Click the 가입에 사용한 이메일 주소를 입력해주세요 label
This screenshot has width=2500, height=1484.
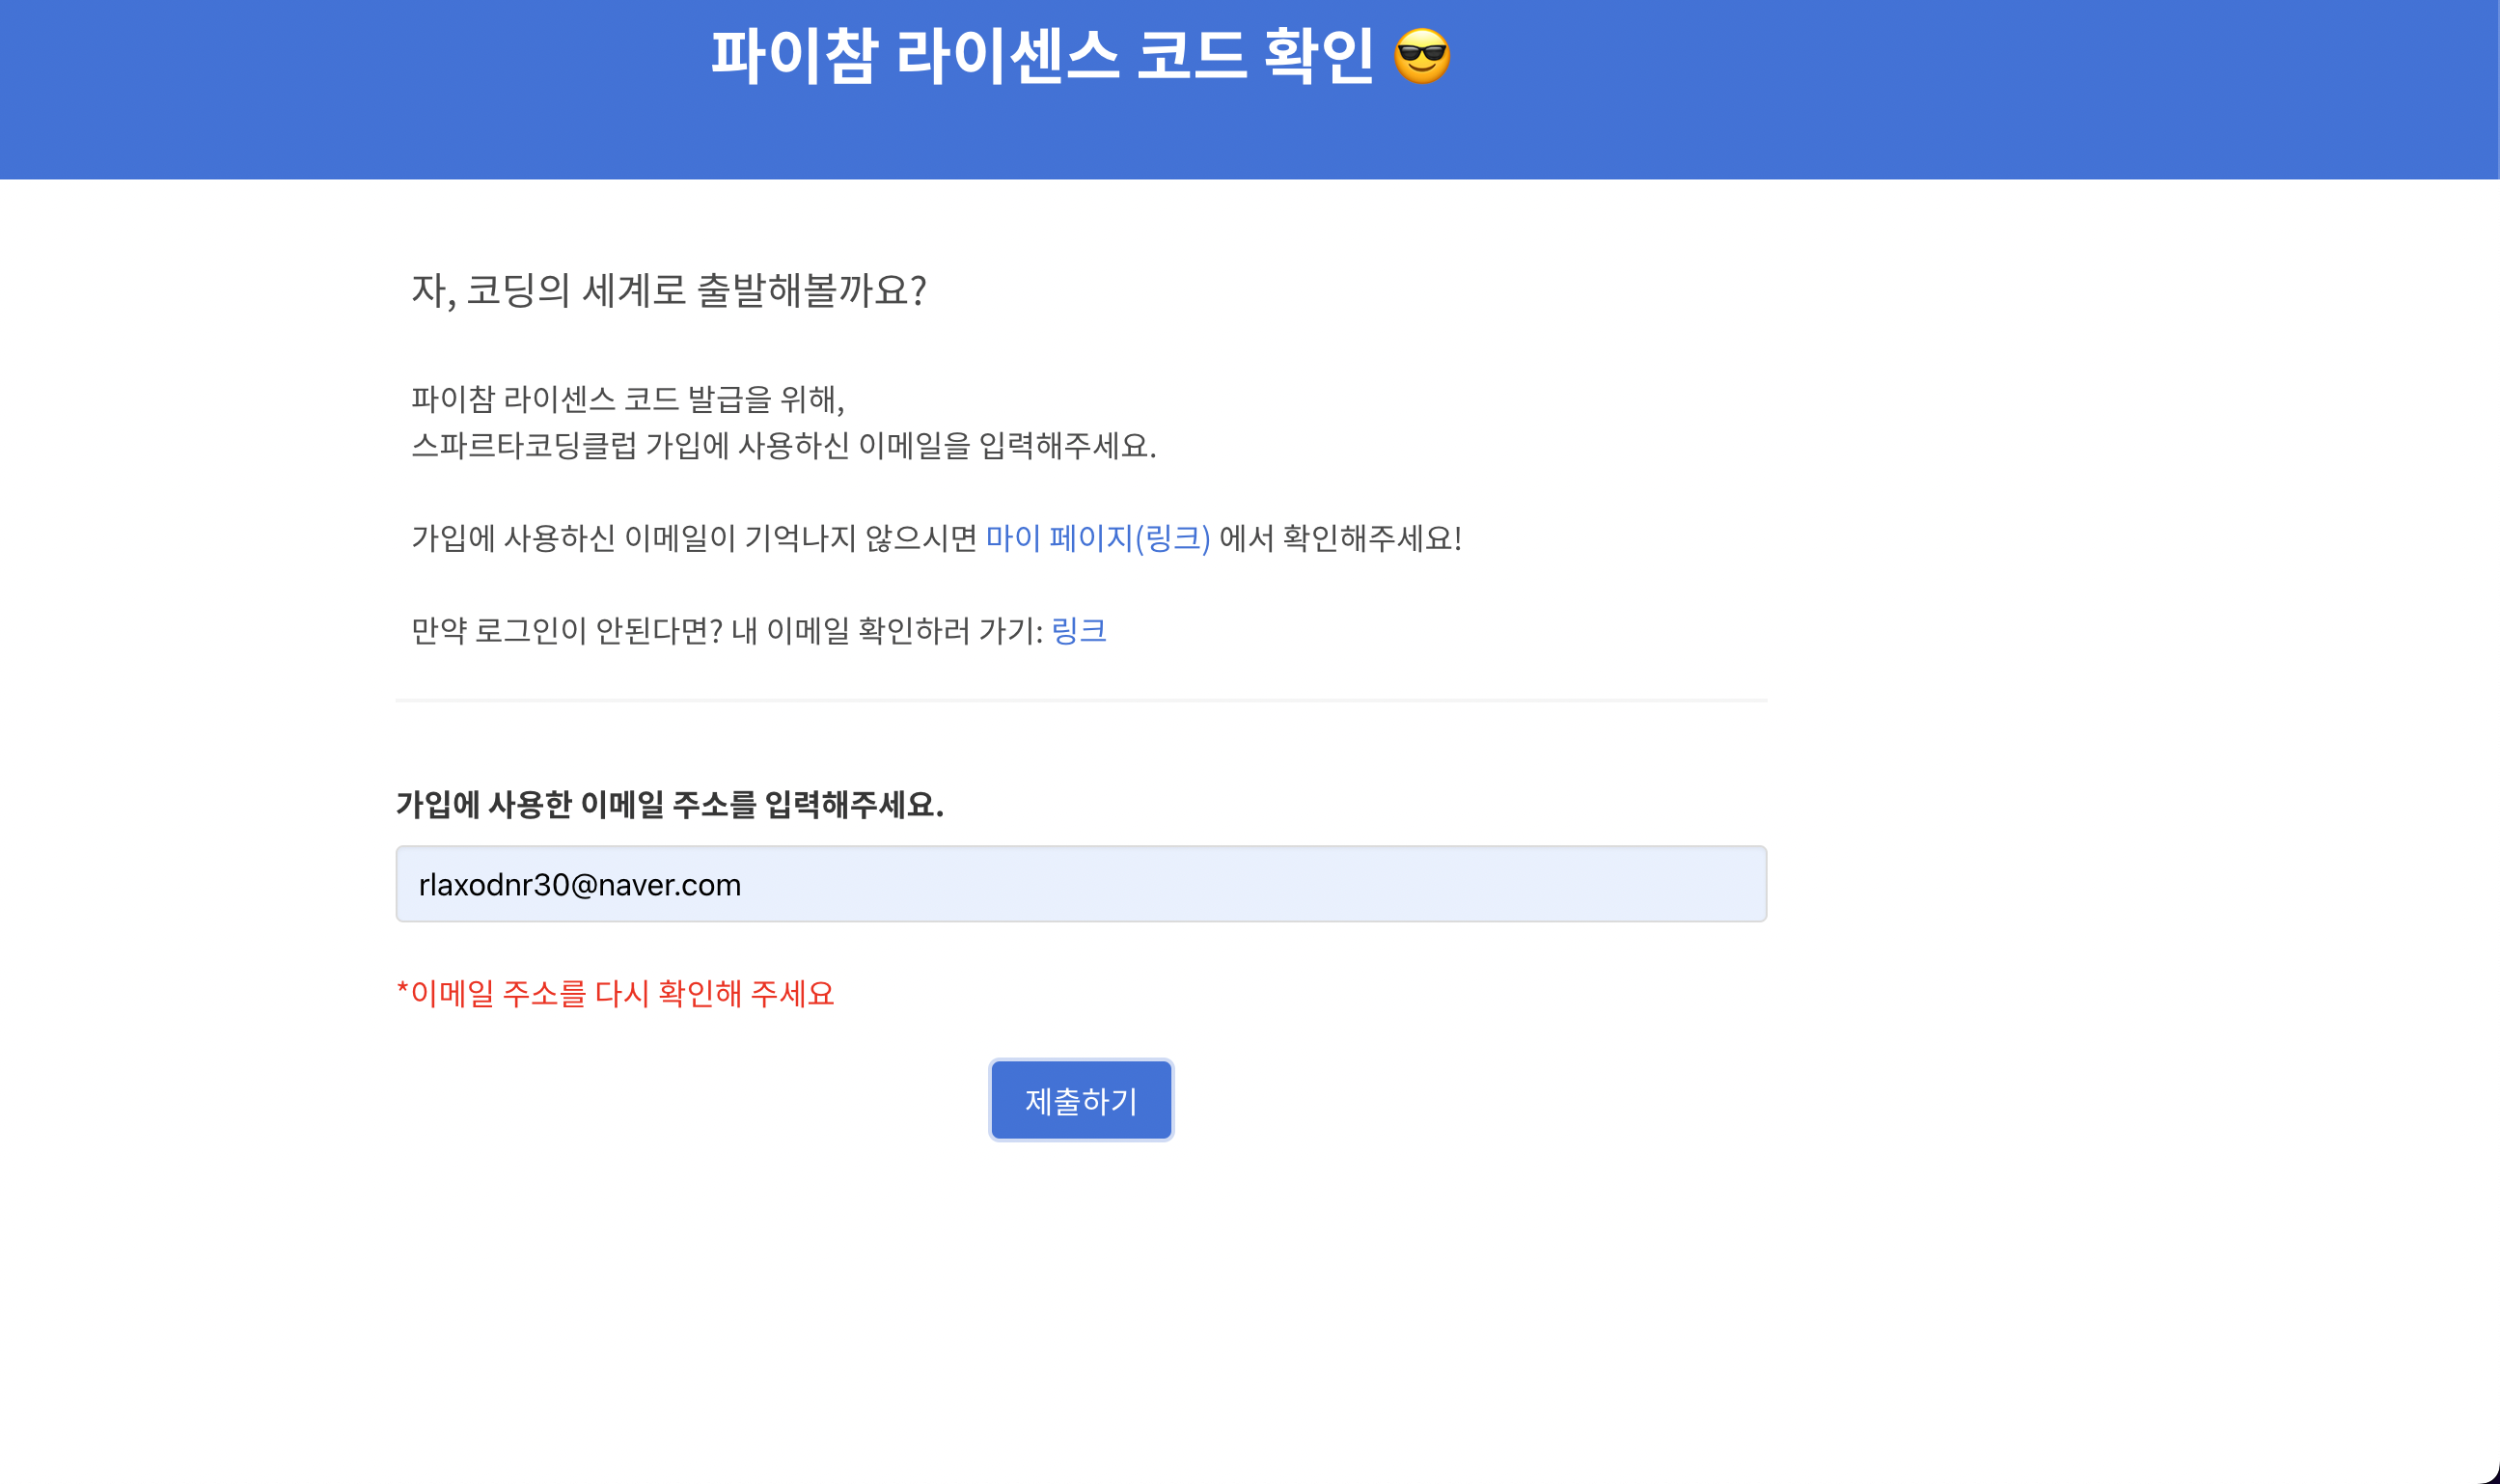pos(670,804)
